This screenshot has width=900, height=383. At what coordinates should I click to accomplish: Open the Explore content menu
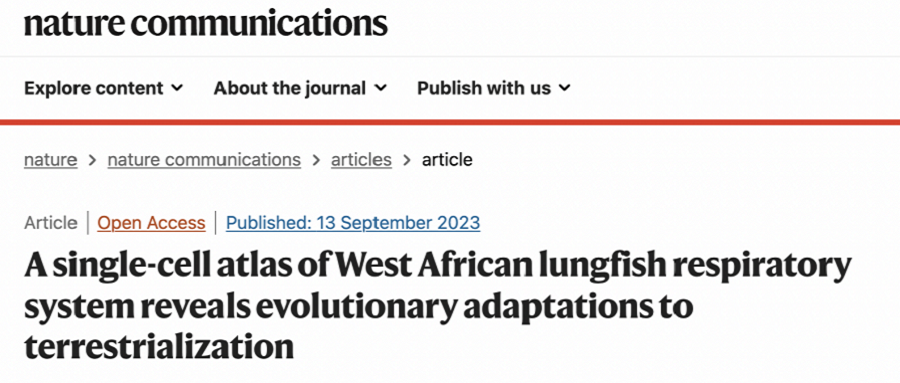coord(103,88)
